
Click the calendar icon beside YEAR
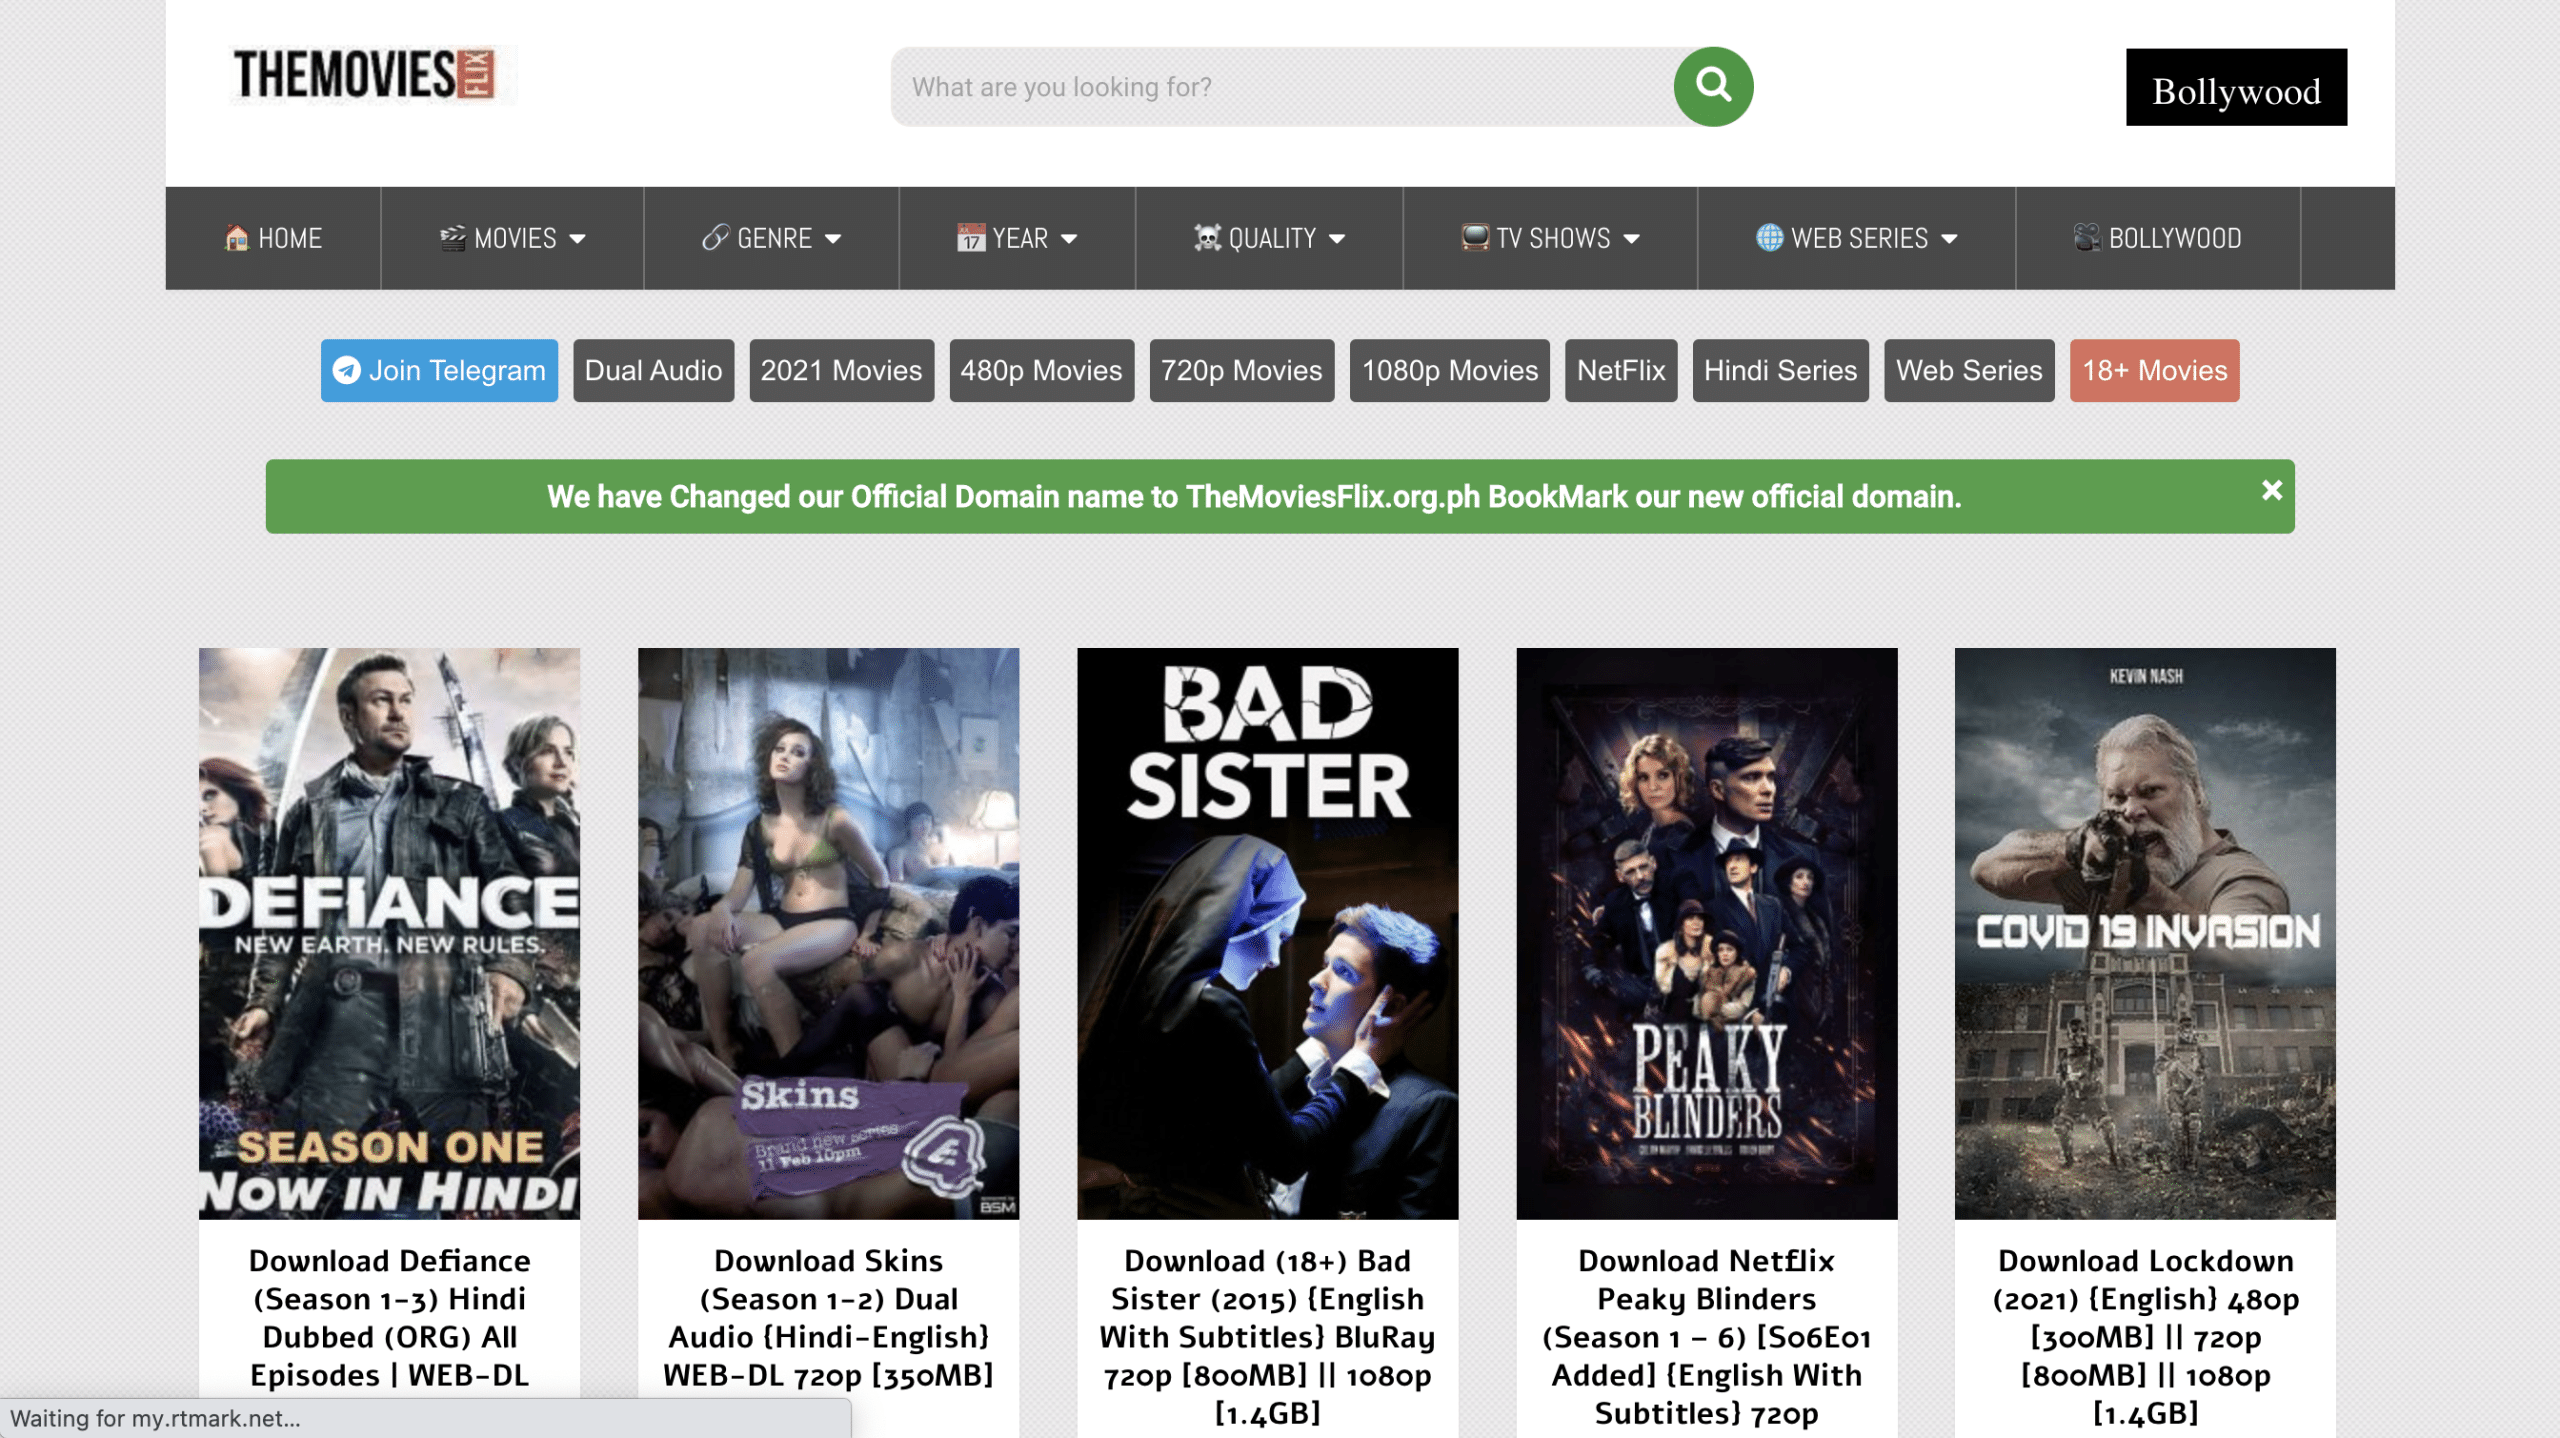[970, 238]
